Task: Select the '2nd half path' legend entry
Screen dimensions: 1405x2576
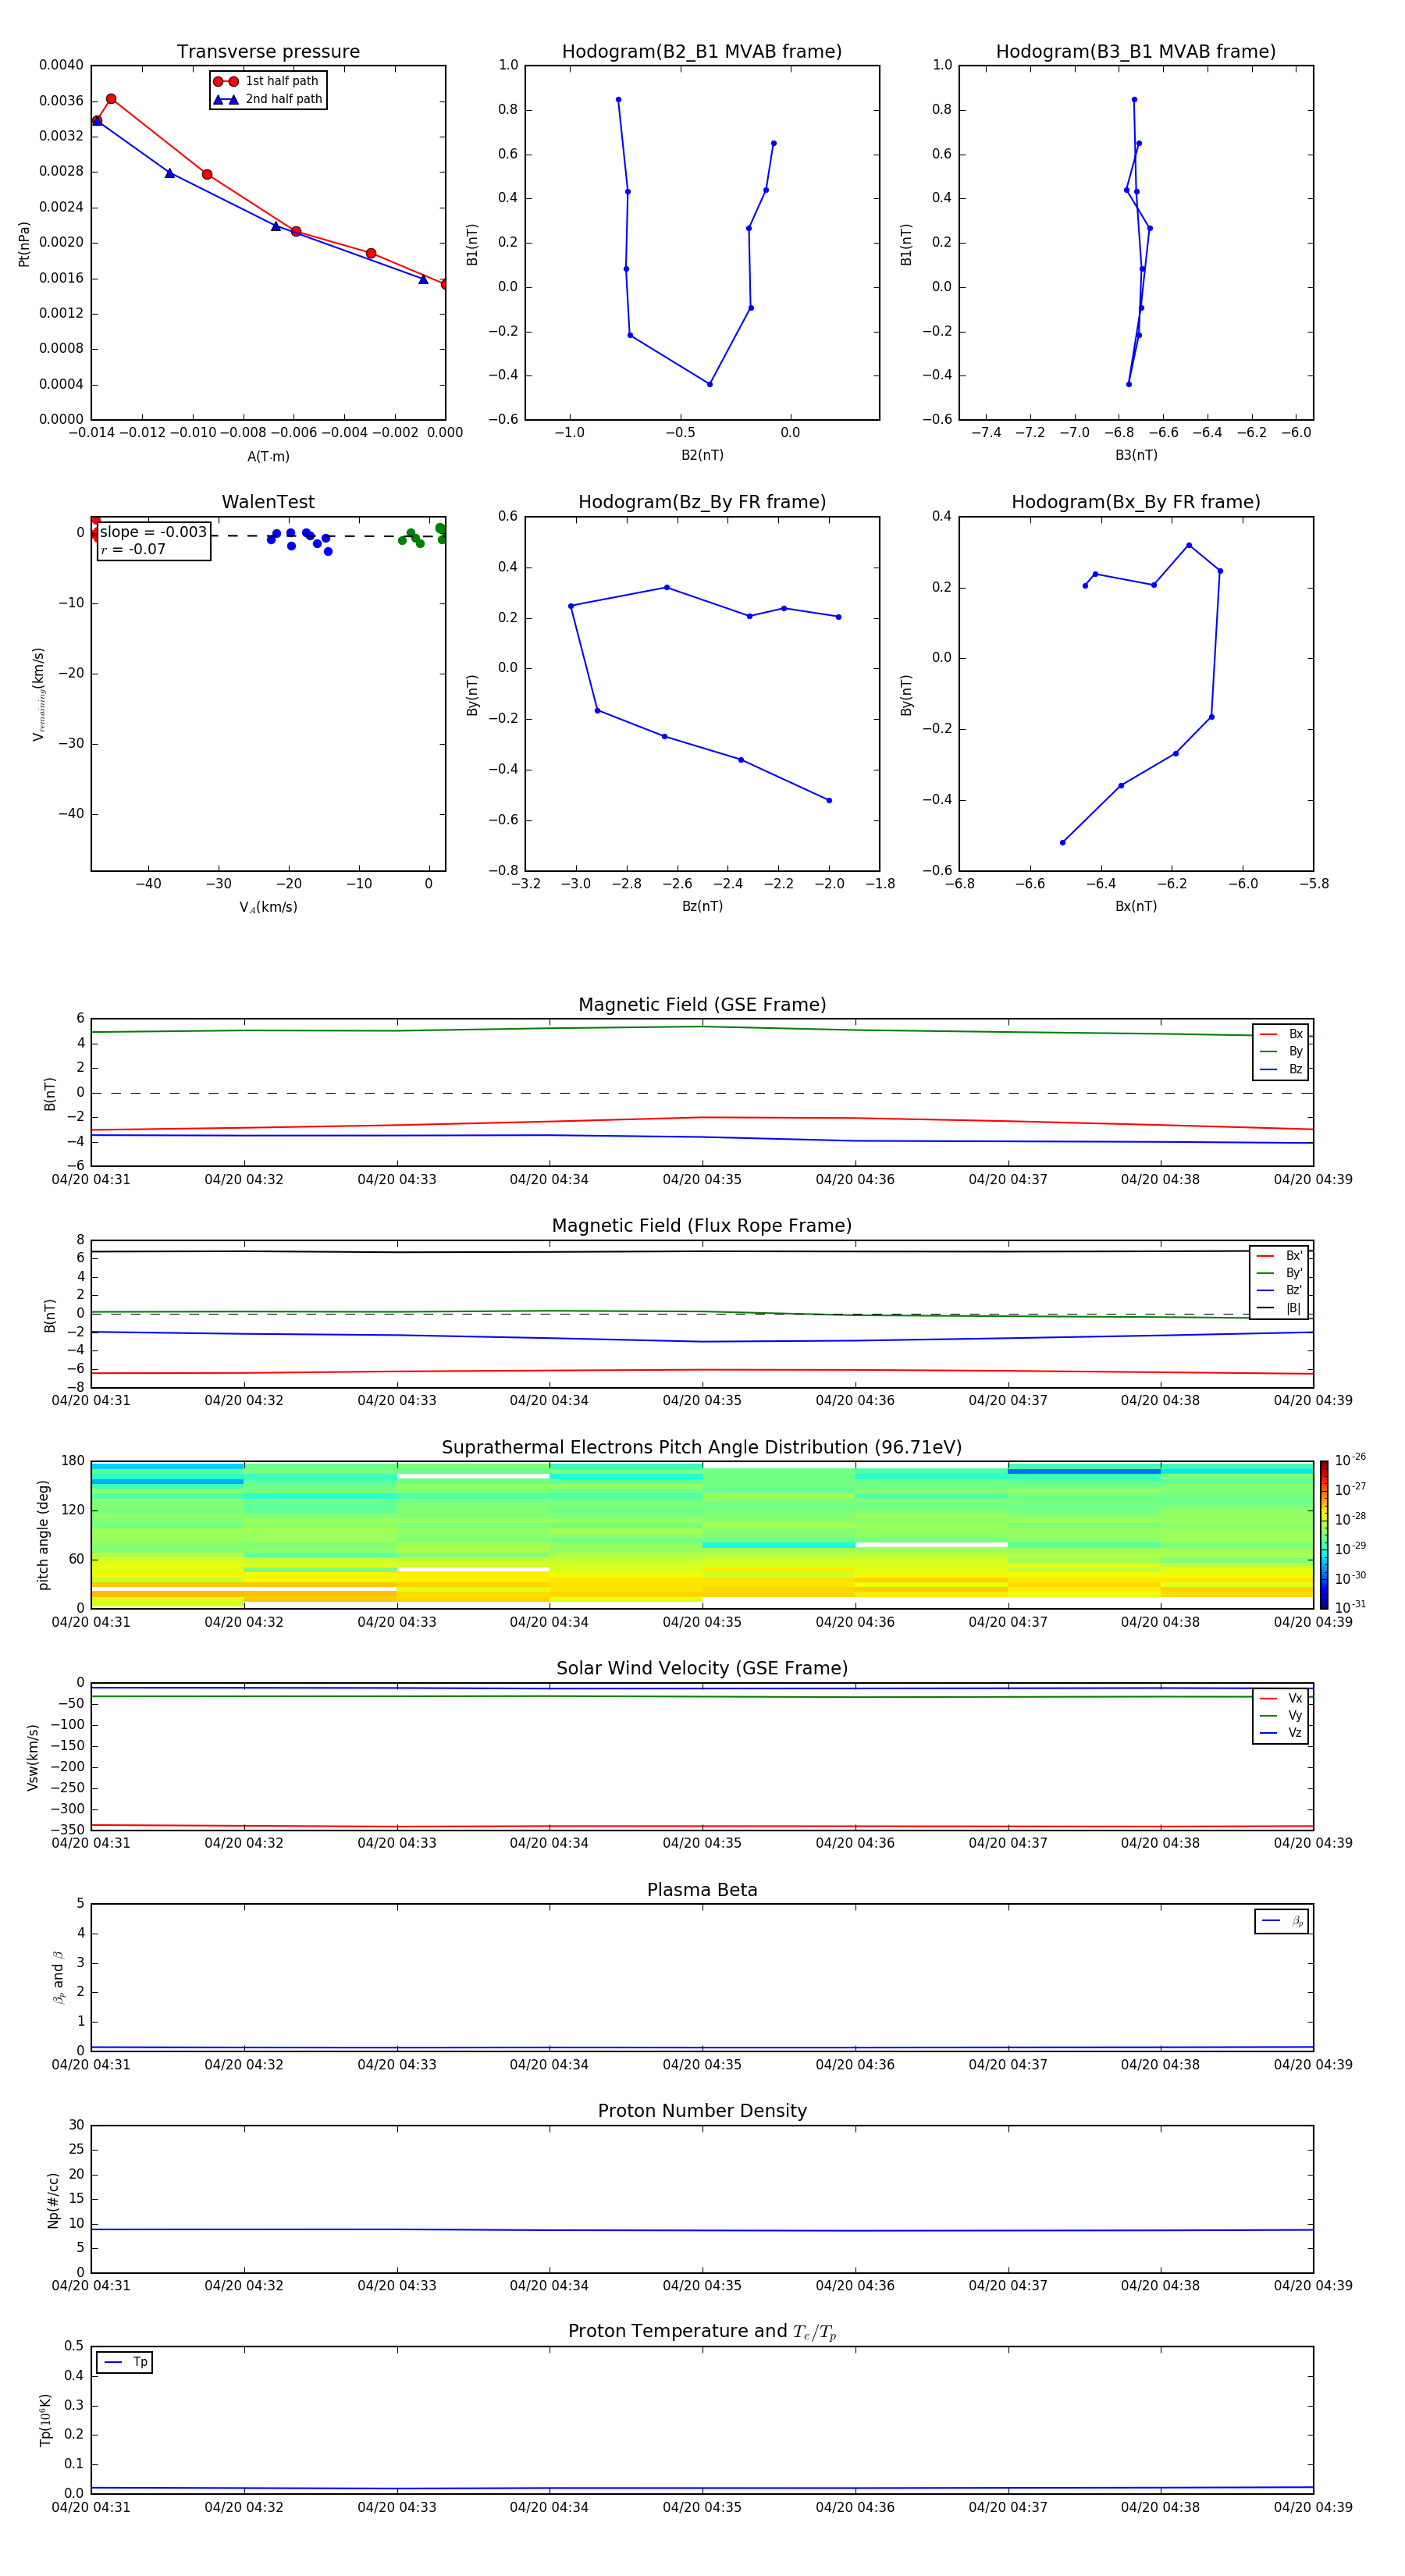Action: pos(268,99)
